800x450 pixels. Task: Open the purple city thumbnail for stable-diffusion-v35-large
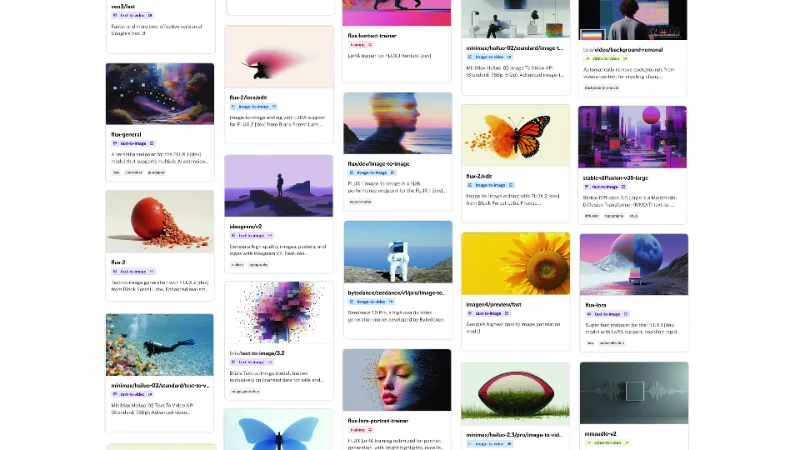click(x=633, y=137)
